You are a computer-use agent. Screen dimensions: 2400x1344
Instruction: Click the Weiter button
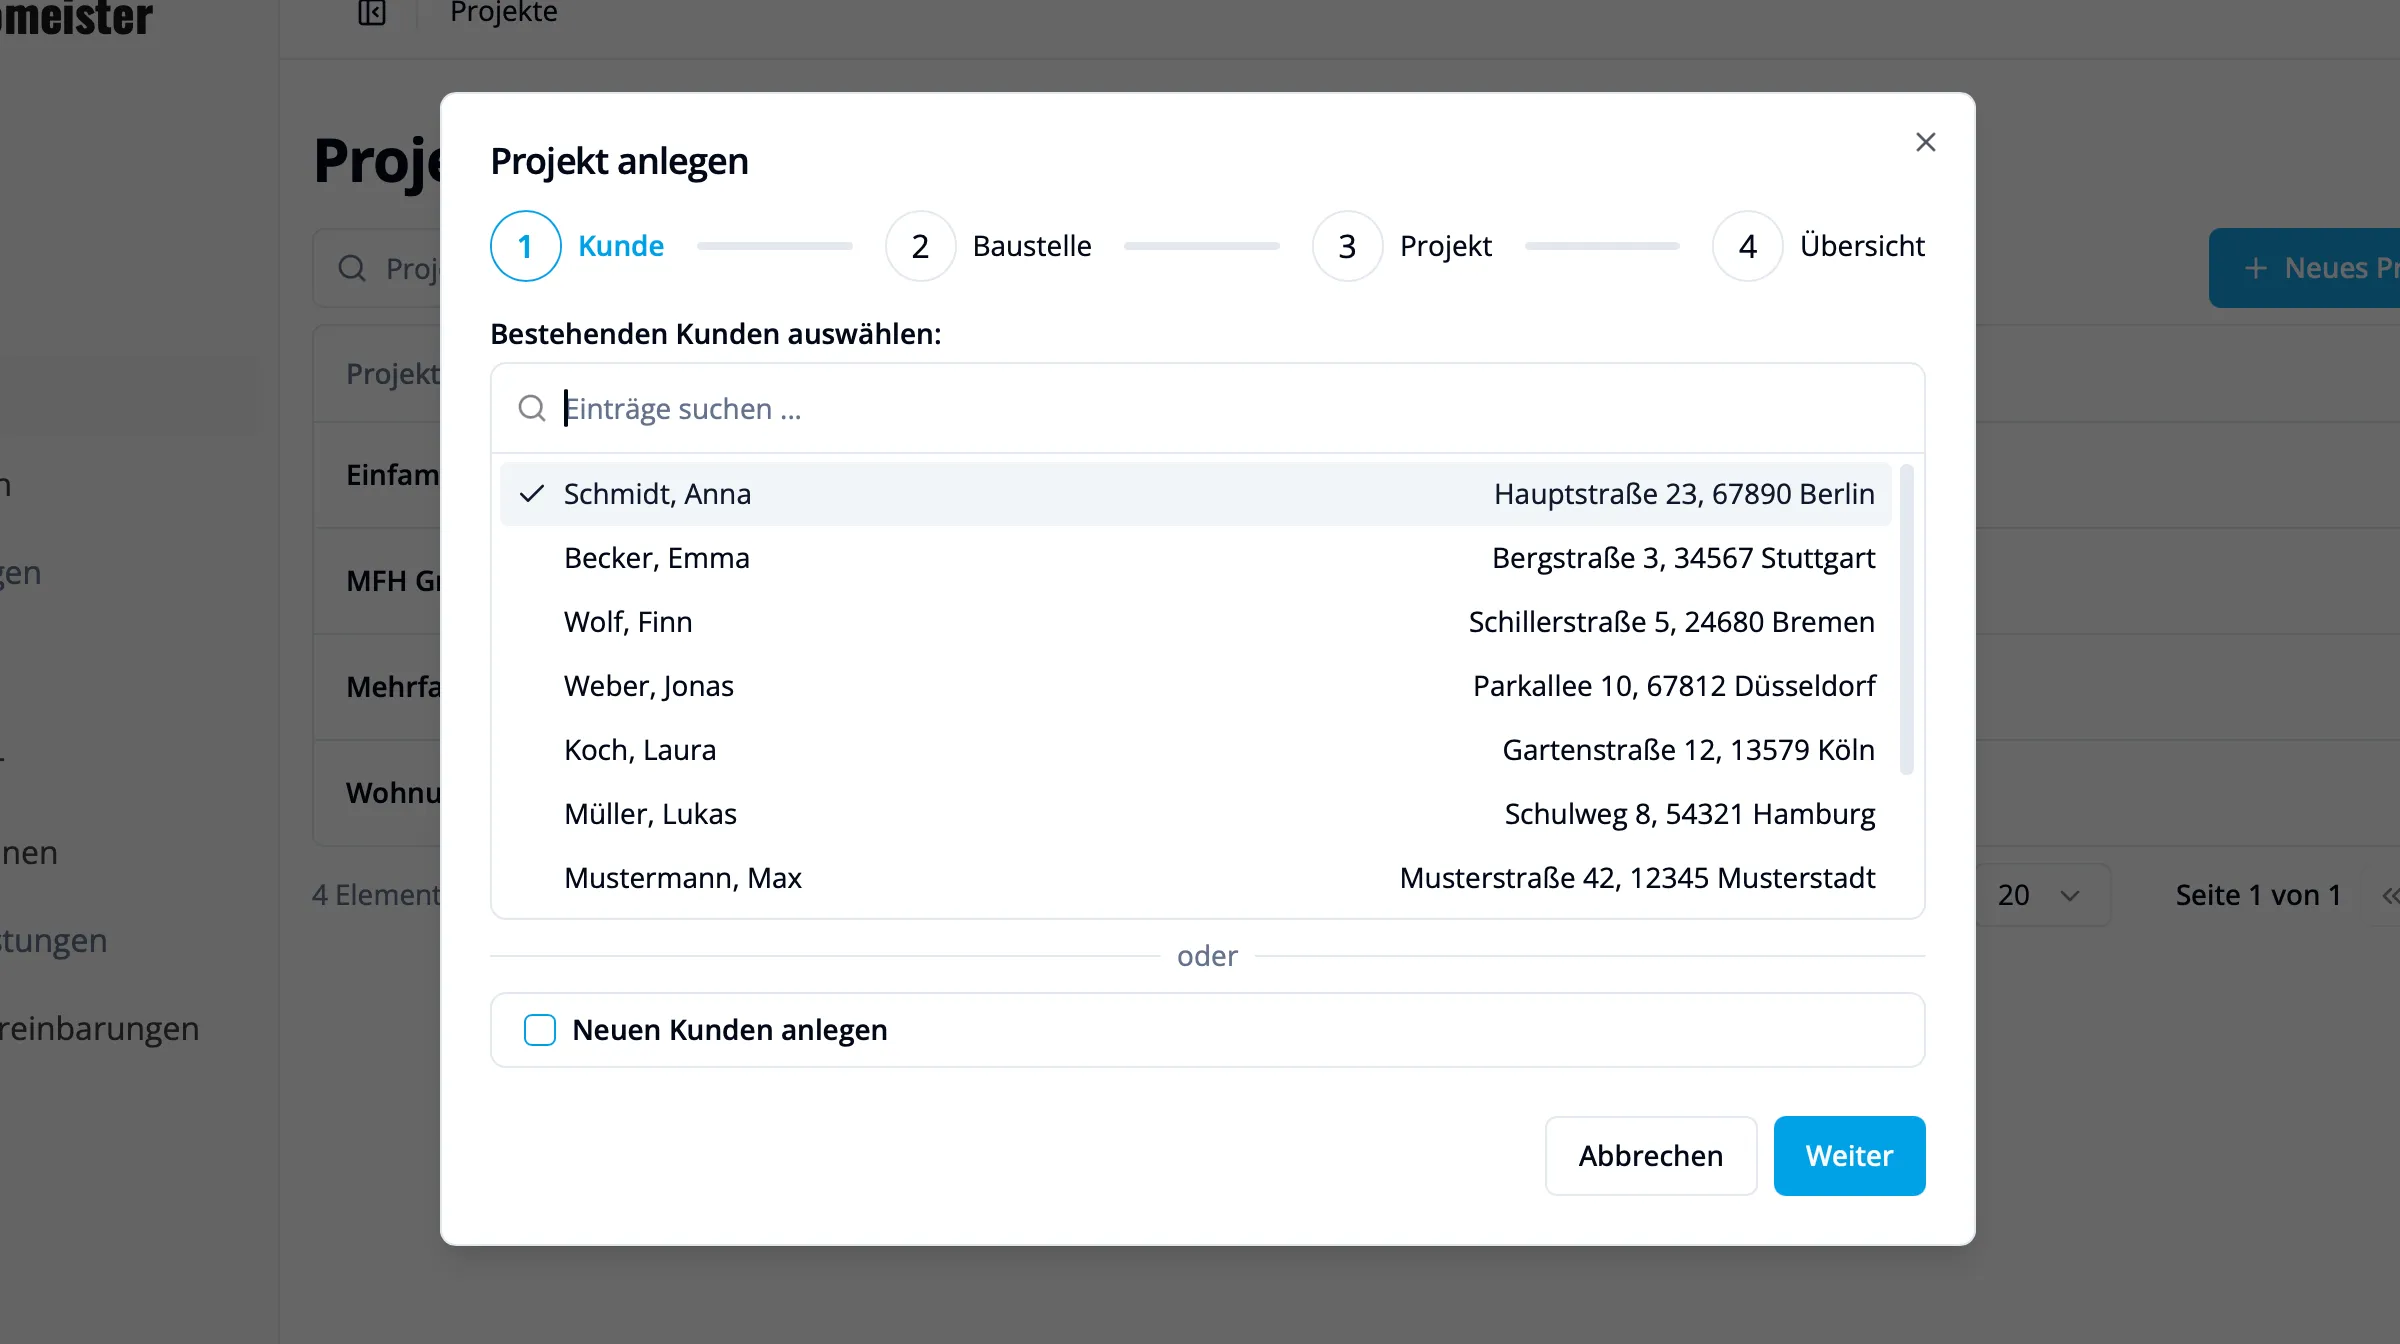1849,1156
